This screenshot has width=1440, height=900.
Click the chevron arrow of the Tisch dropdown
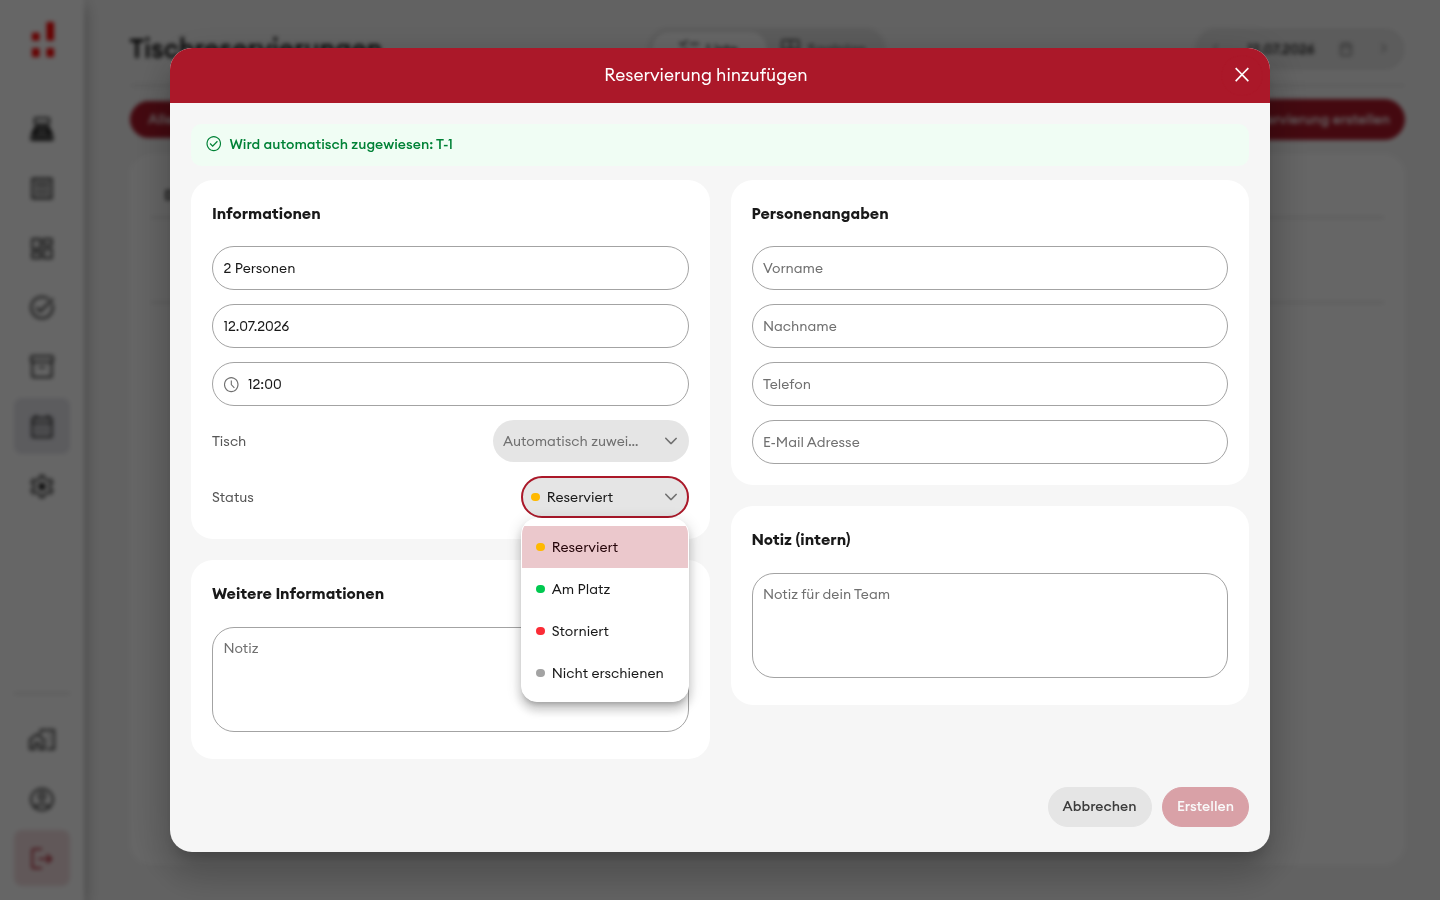pos(671,441)
